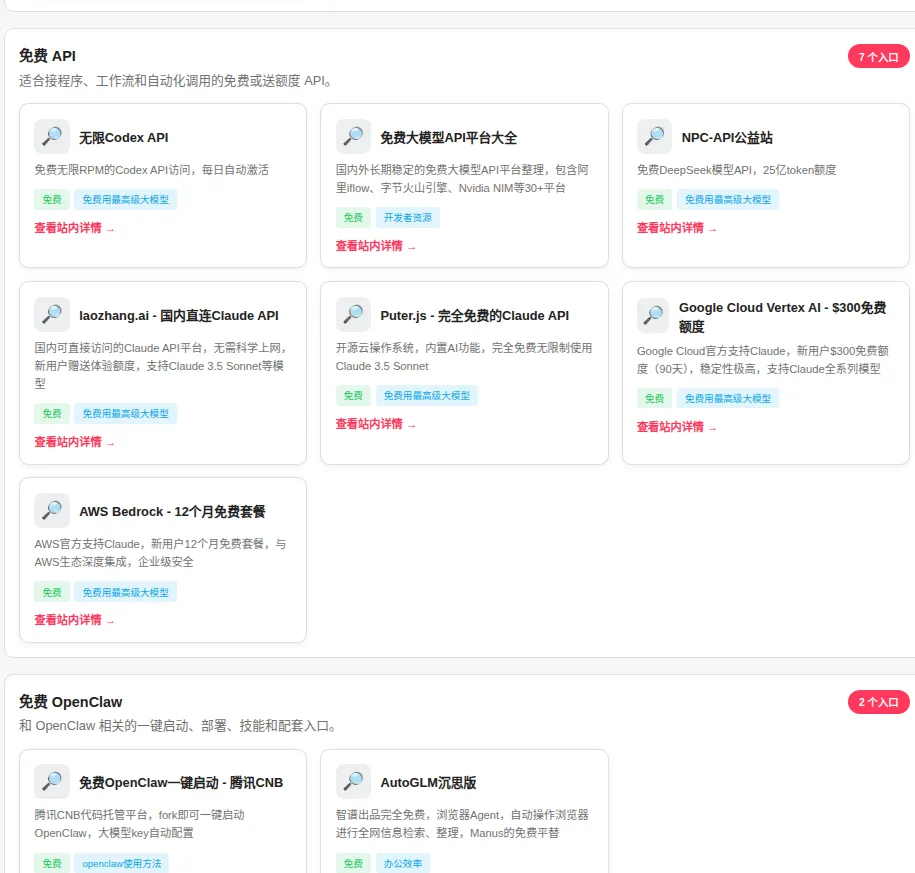915x873 pixels.
Task: Select the AWS Bedrock - 12个月免费套餐 title
Action: pos(172,512)
